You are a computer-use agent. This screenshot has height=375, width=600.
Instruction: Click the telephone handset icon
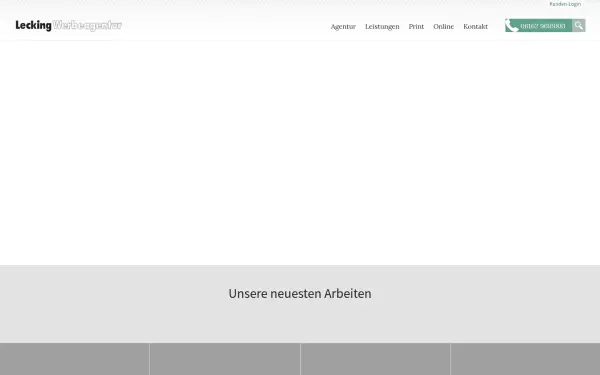(511, 26)
